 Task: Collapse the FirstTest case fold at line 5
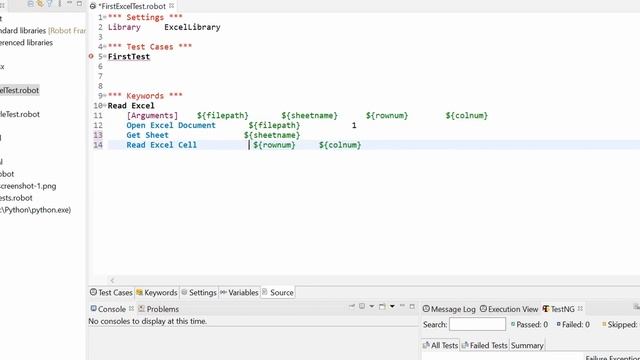point(105,56)
